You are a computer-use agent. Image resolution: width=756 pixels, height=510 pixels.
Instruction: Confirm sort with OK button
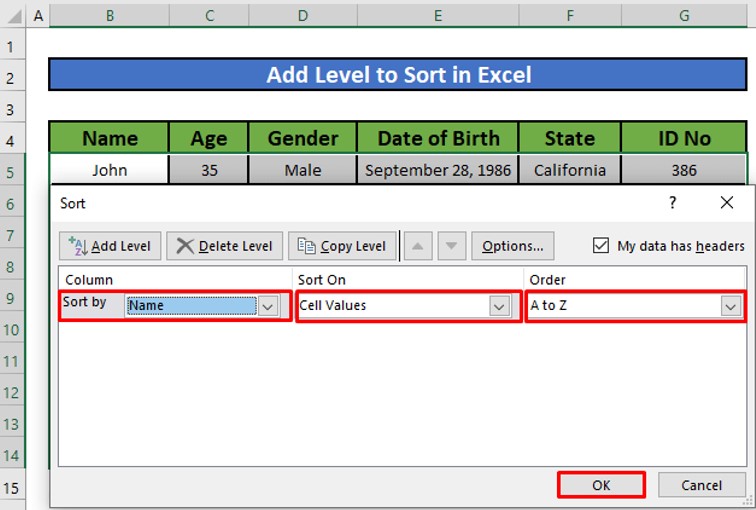click(601, 485)
